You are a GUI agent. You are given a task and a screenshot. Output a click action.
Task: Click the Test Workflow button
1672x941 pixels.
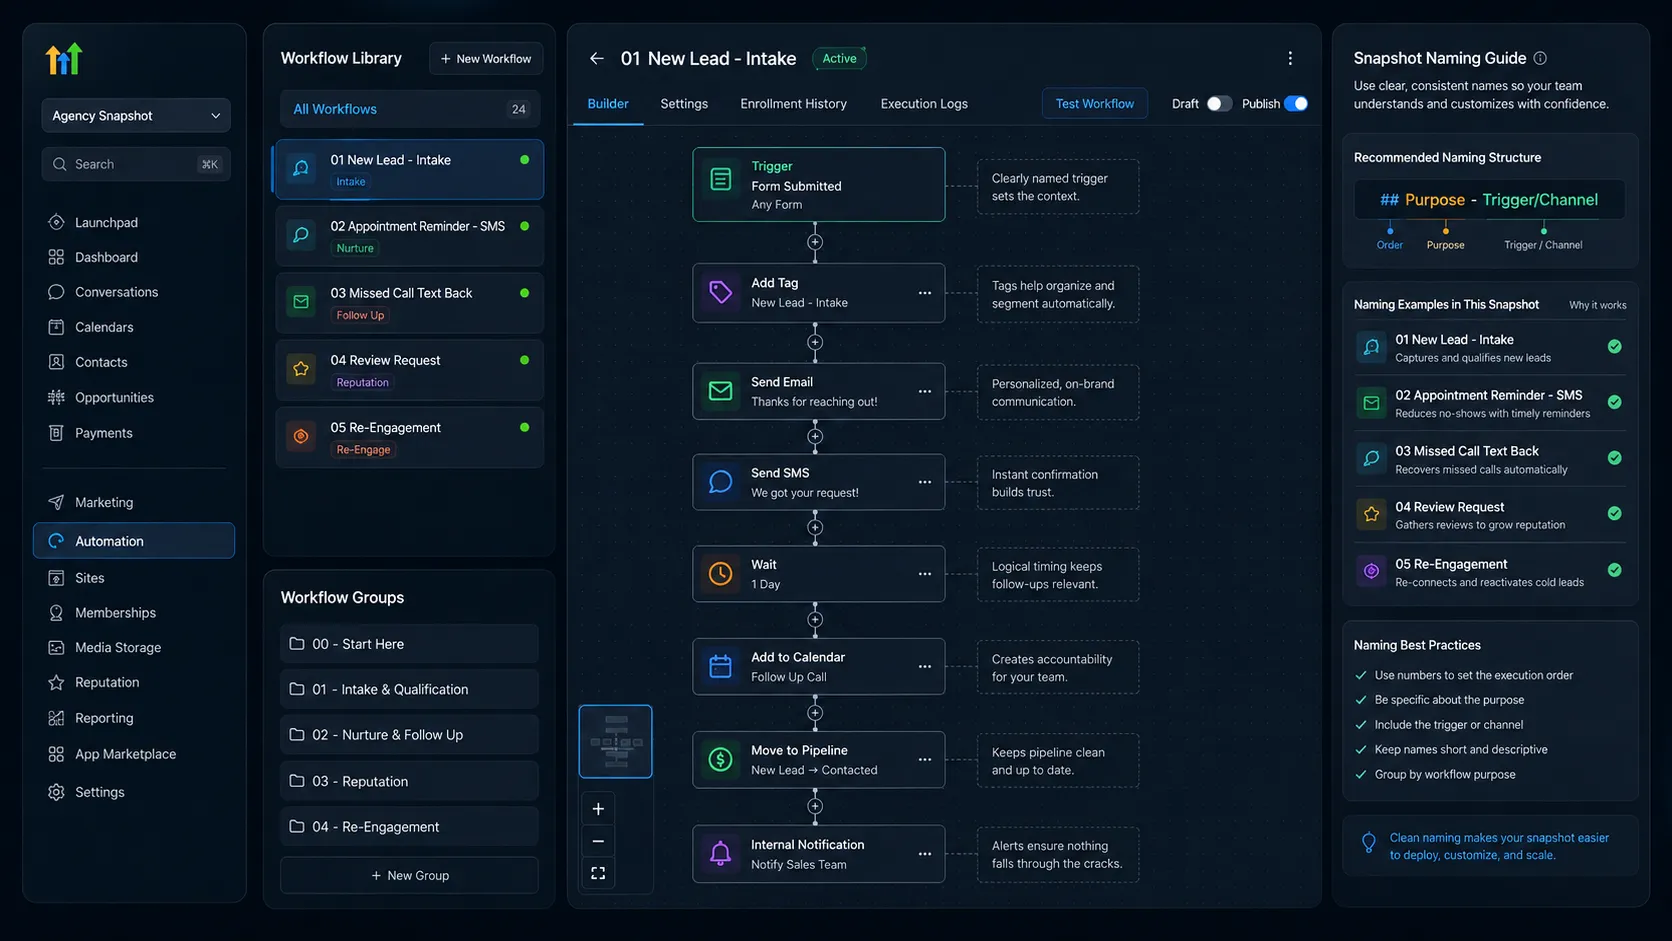point(1095,104)
